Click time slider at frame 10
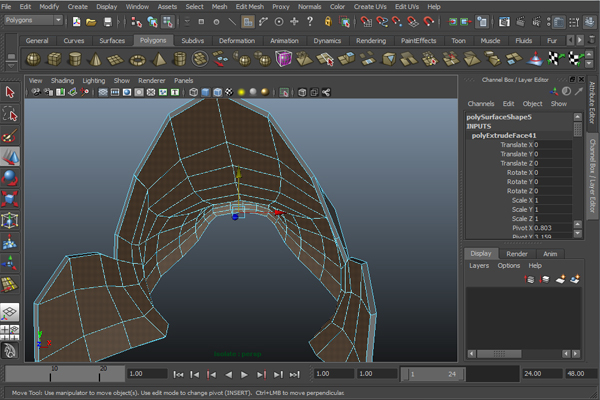Image resolution: width=600 pixels, height=400 pixels. [x=51, y=374]
